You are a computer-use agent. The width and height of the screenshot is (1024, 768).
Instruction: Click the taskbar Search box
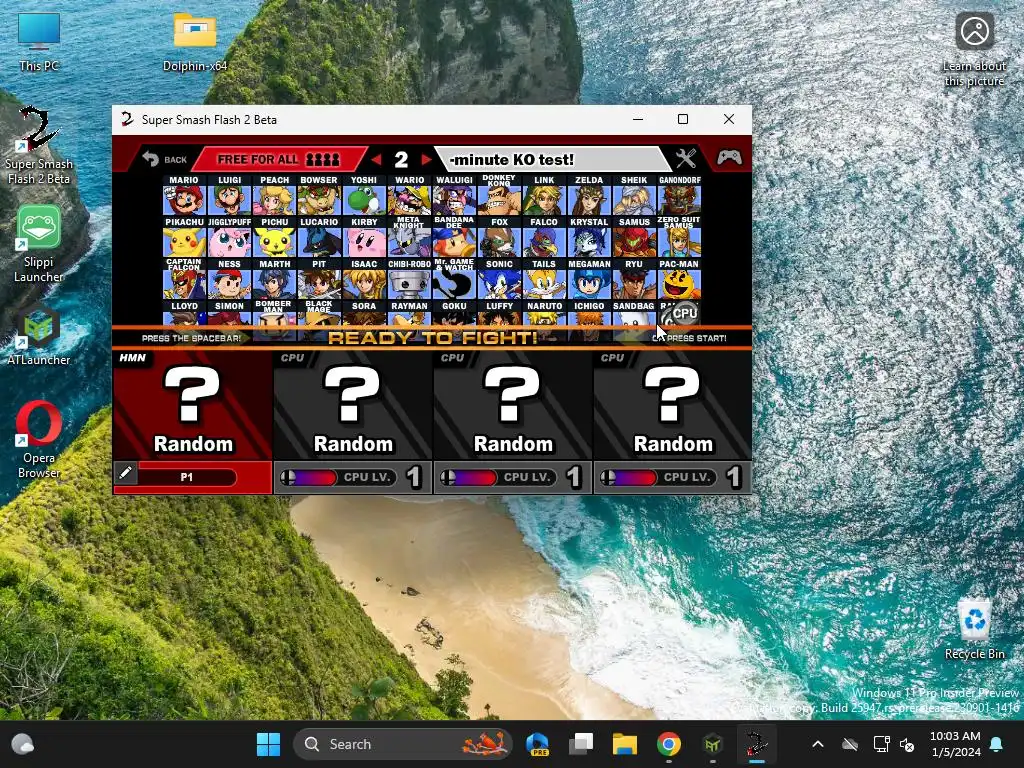pos(403,744)
